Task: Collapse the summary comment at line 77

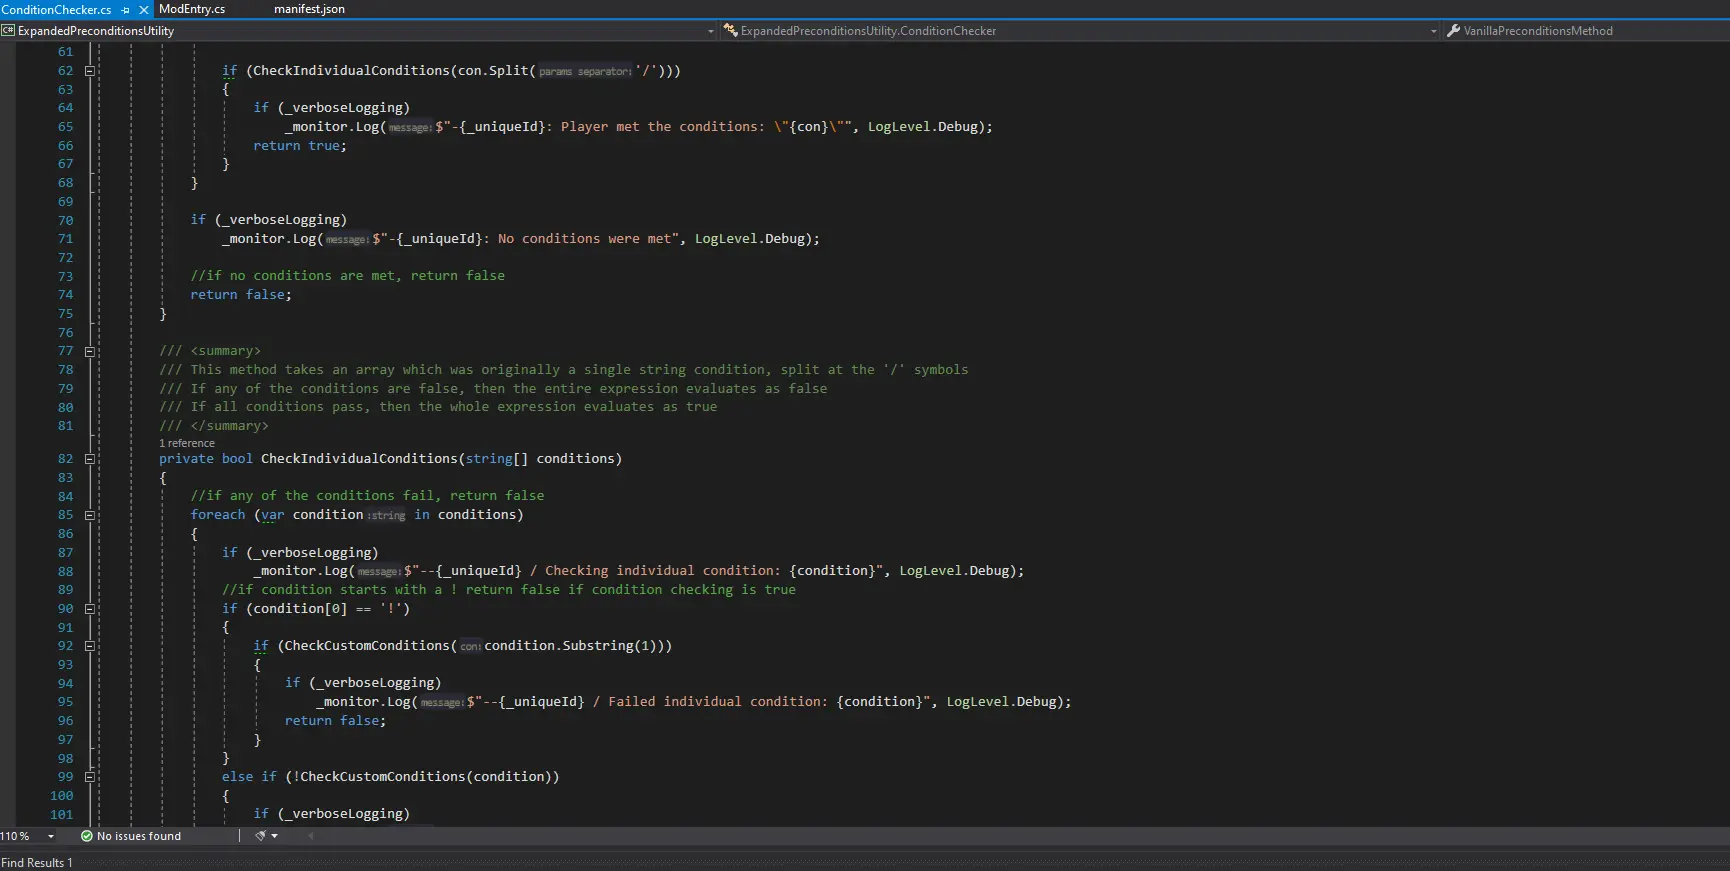Action: pos(90,351)
